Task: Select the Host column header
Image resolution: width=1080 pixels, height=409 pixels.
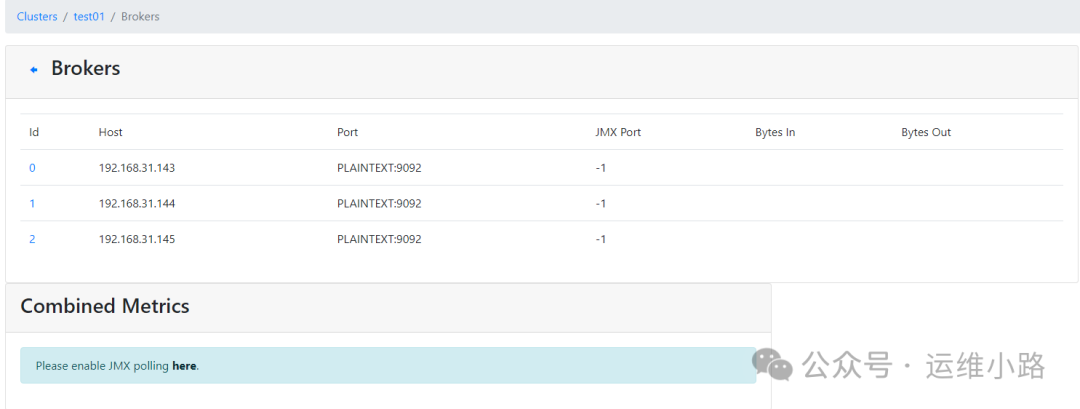Action: (110, 132)
